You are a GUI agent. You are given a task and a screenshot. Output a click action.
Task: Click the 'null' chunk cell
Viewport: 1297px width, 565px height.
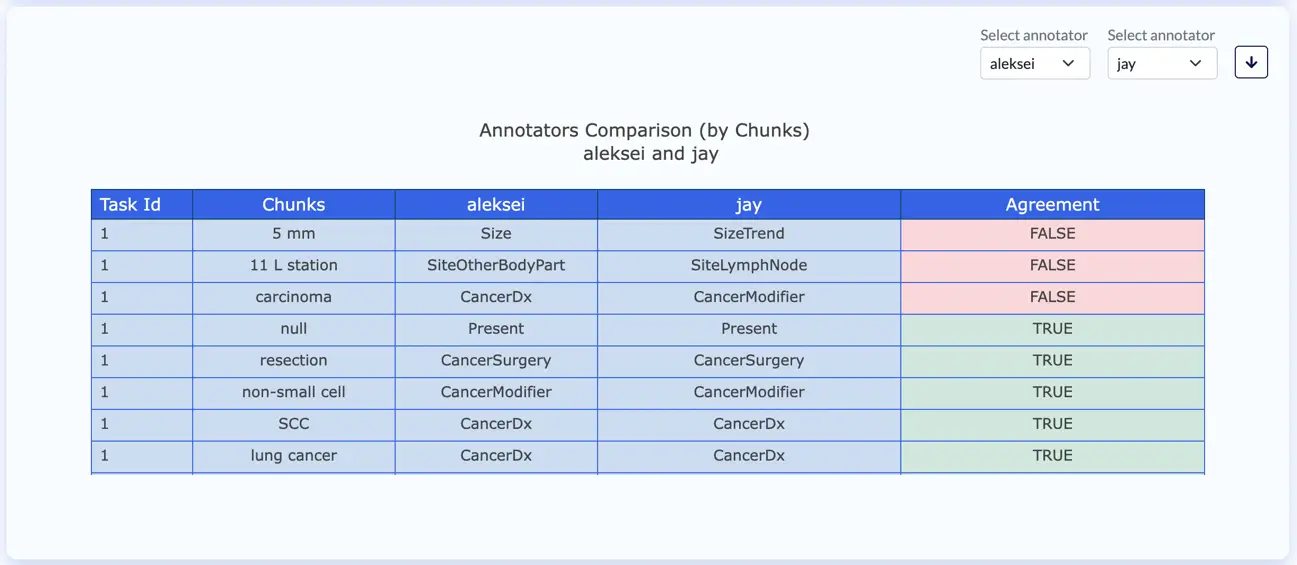click(x=294, y=329)
